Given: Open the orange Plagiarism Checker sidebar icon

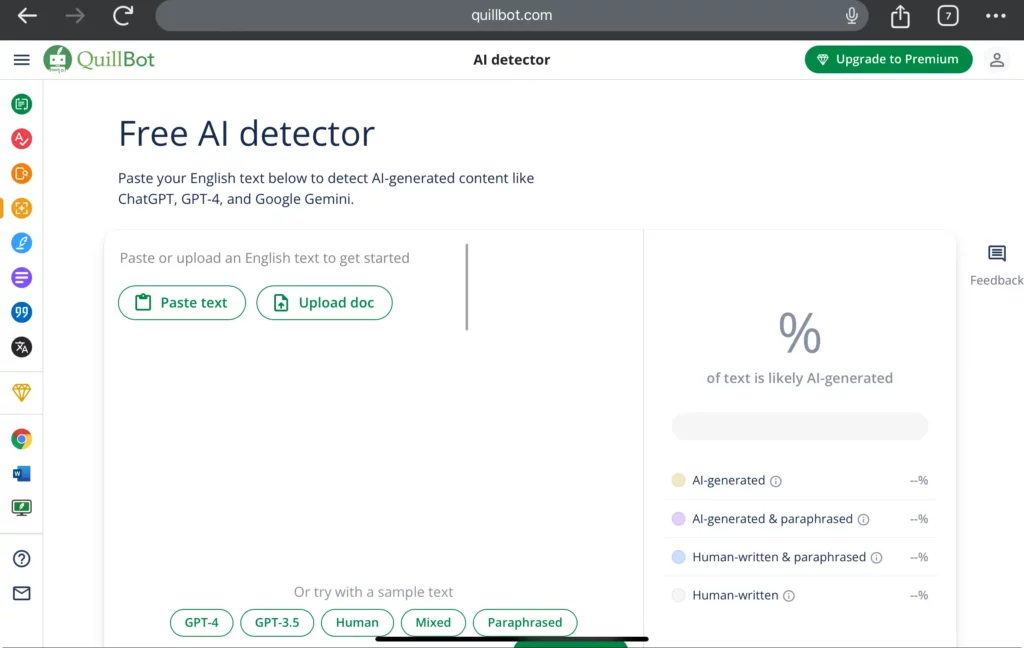Looking at the screenshot, I should point(22,173).
